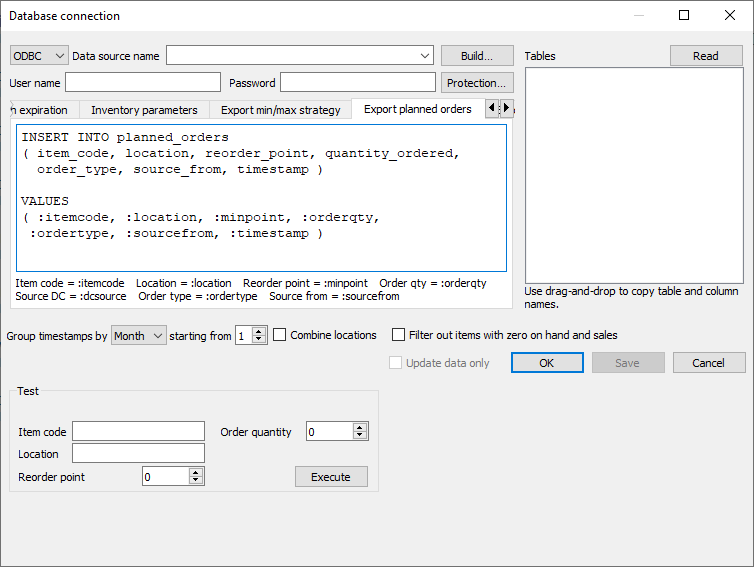Screen dimensions: 754x567
Task: Increase the Order quantity spinner
Action: pos(361,427)
